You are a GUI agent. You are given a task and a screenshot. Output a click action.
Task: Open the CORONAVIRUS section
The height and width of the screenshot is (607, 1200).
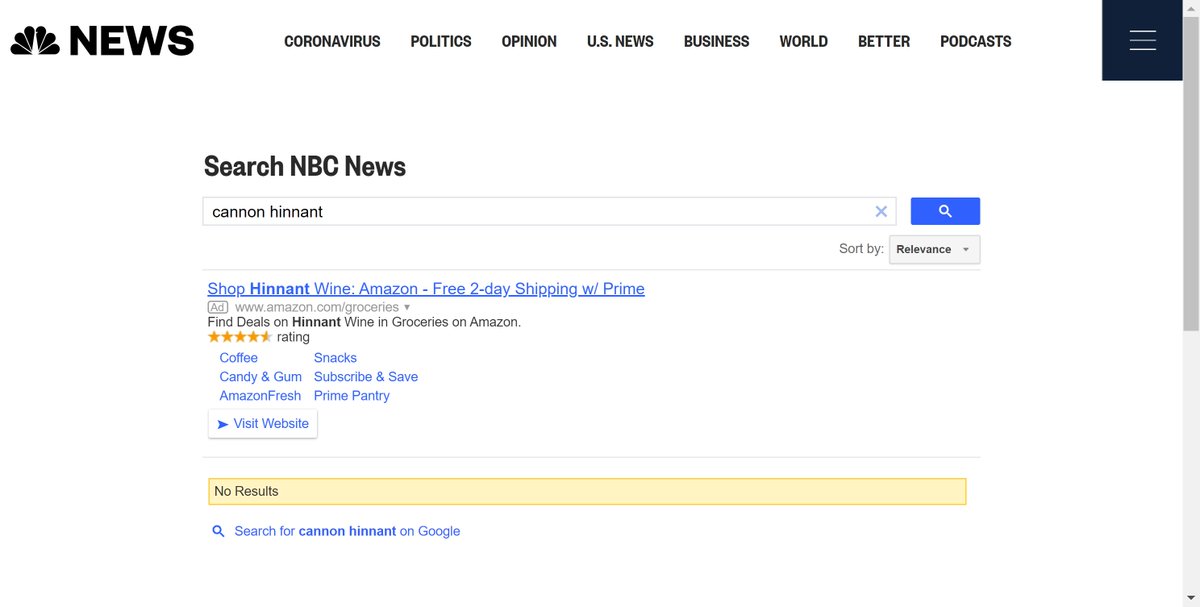tap(332, 41)
